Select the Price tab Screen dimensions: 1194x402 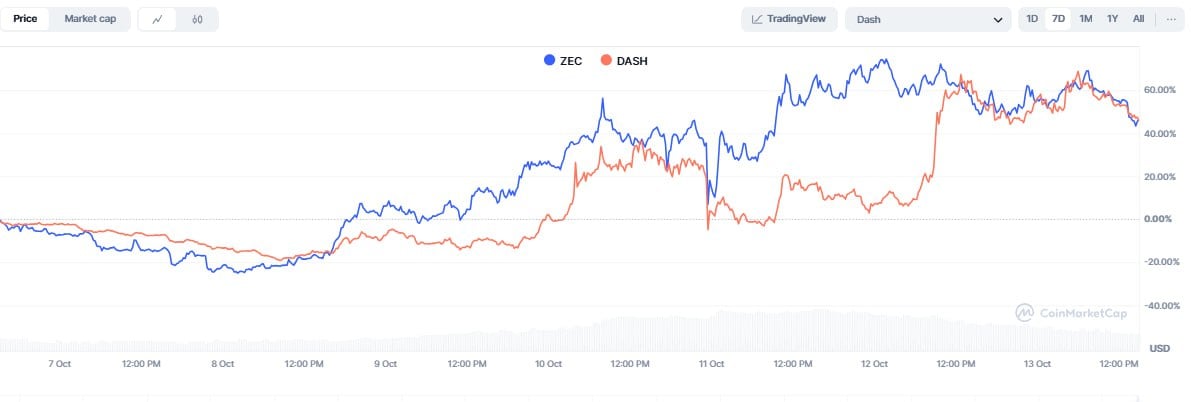click(x=25, y=19)
